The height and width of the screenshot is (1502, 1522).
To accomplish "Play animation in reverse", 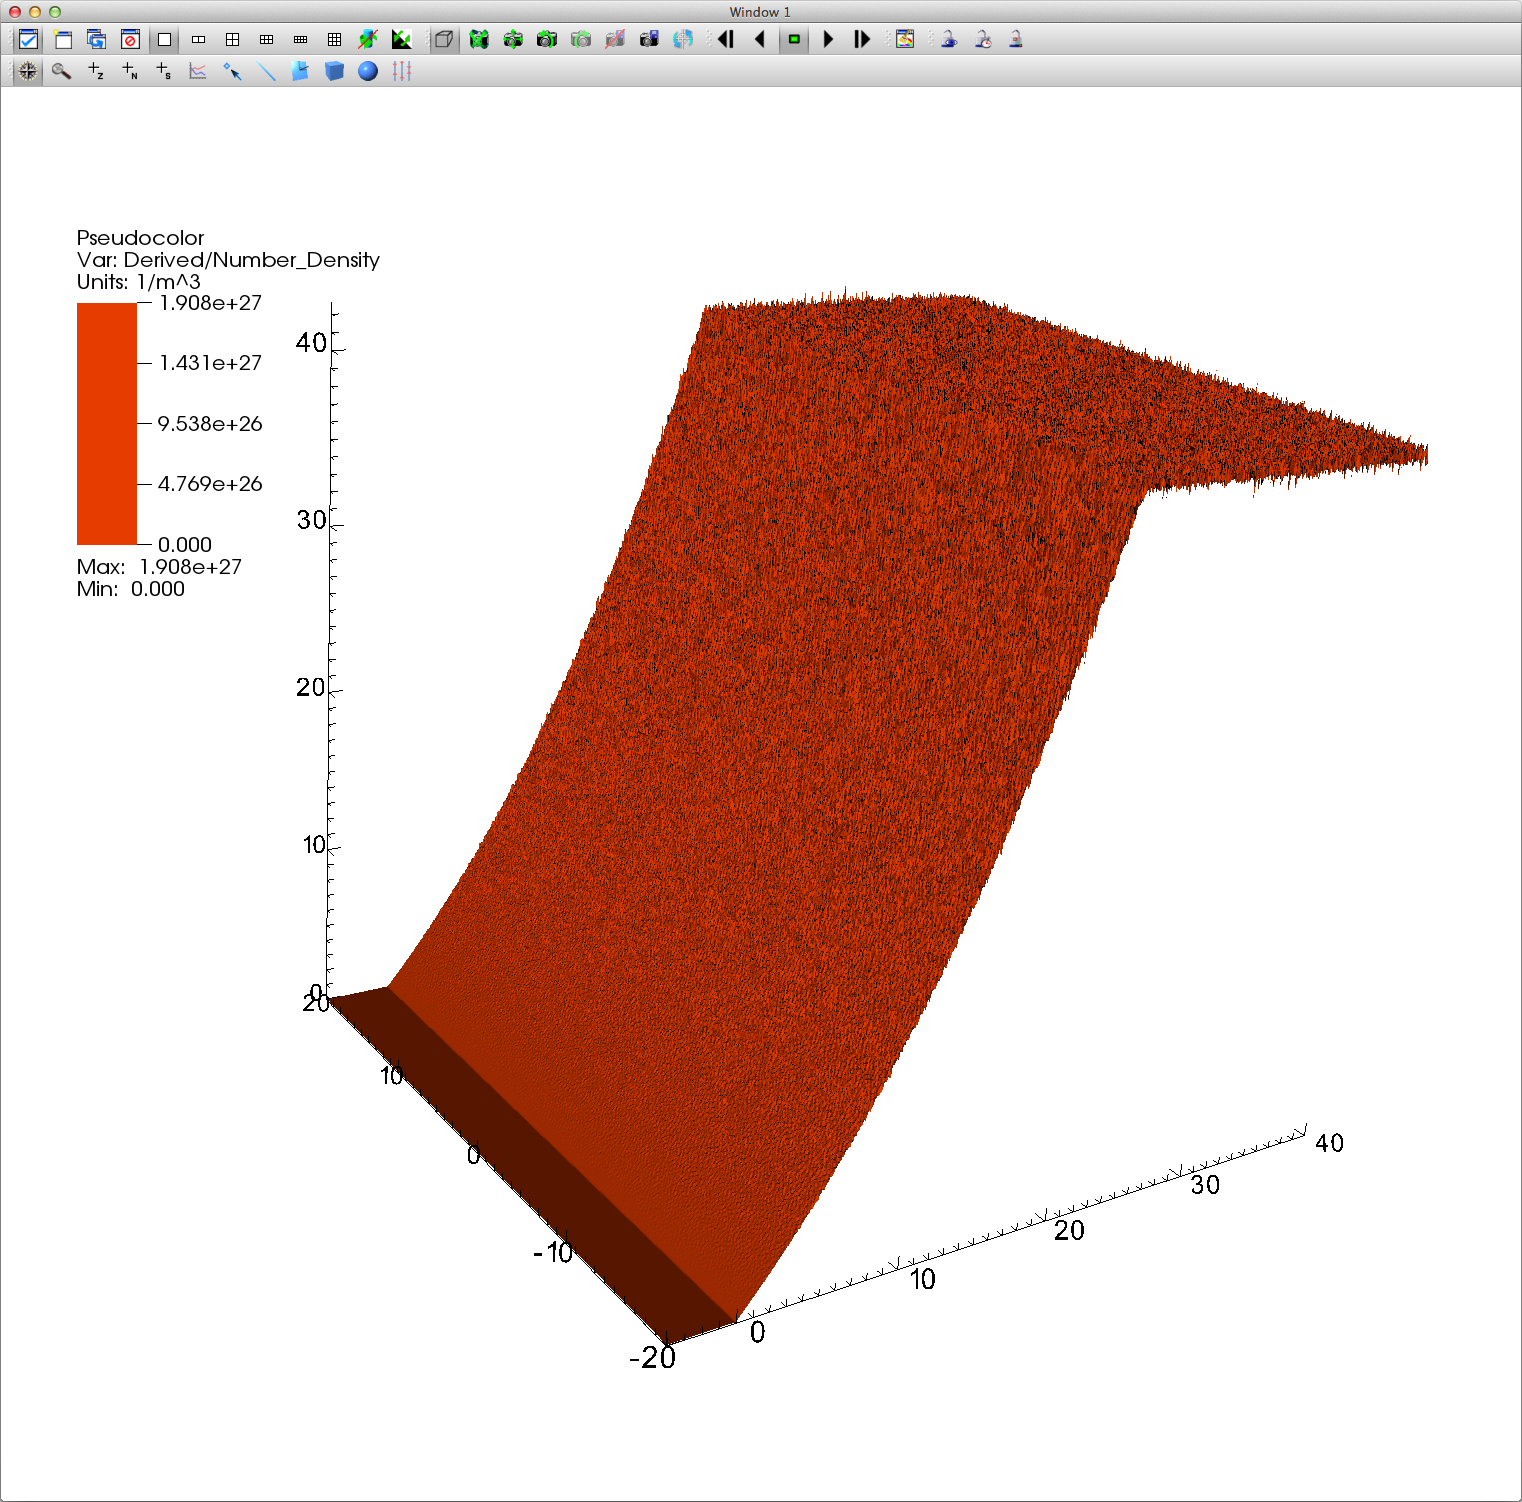I will tap(760, 39).
